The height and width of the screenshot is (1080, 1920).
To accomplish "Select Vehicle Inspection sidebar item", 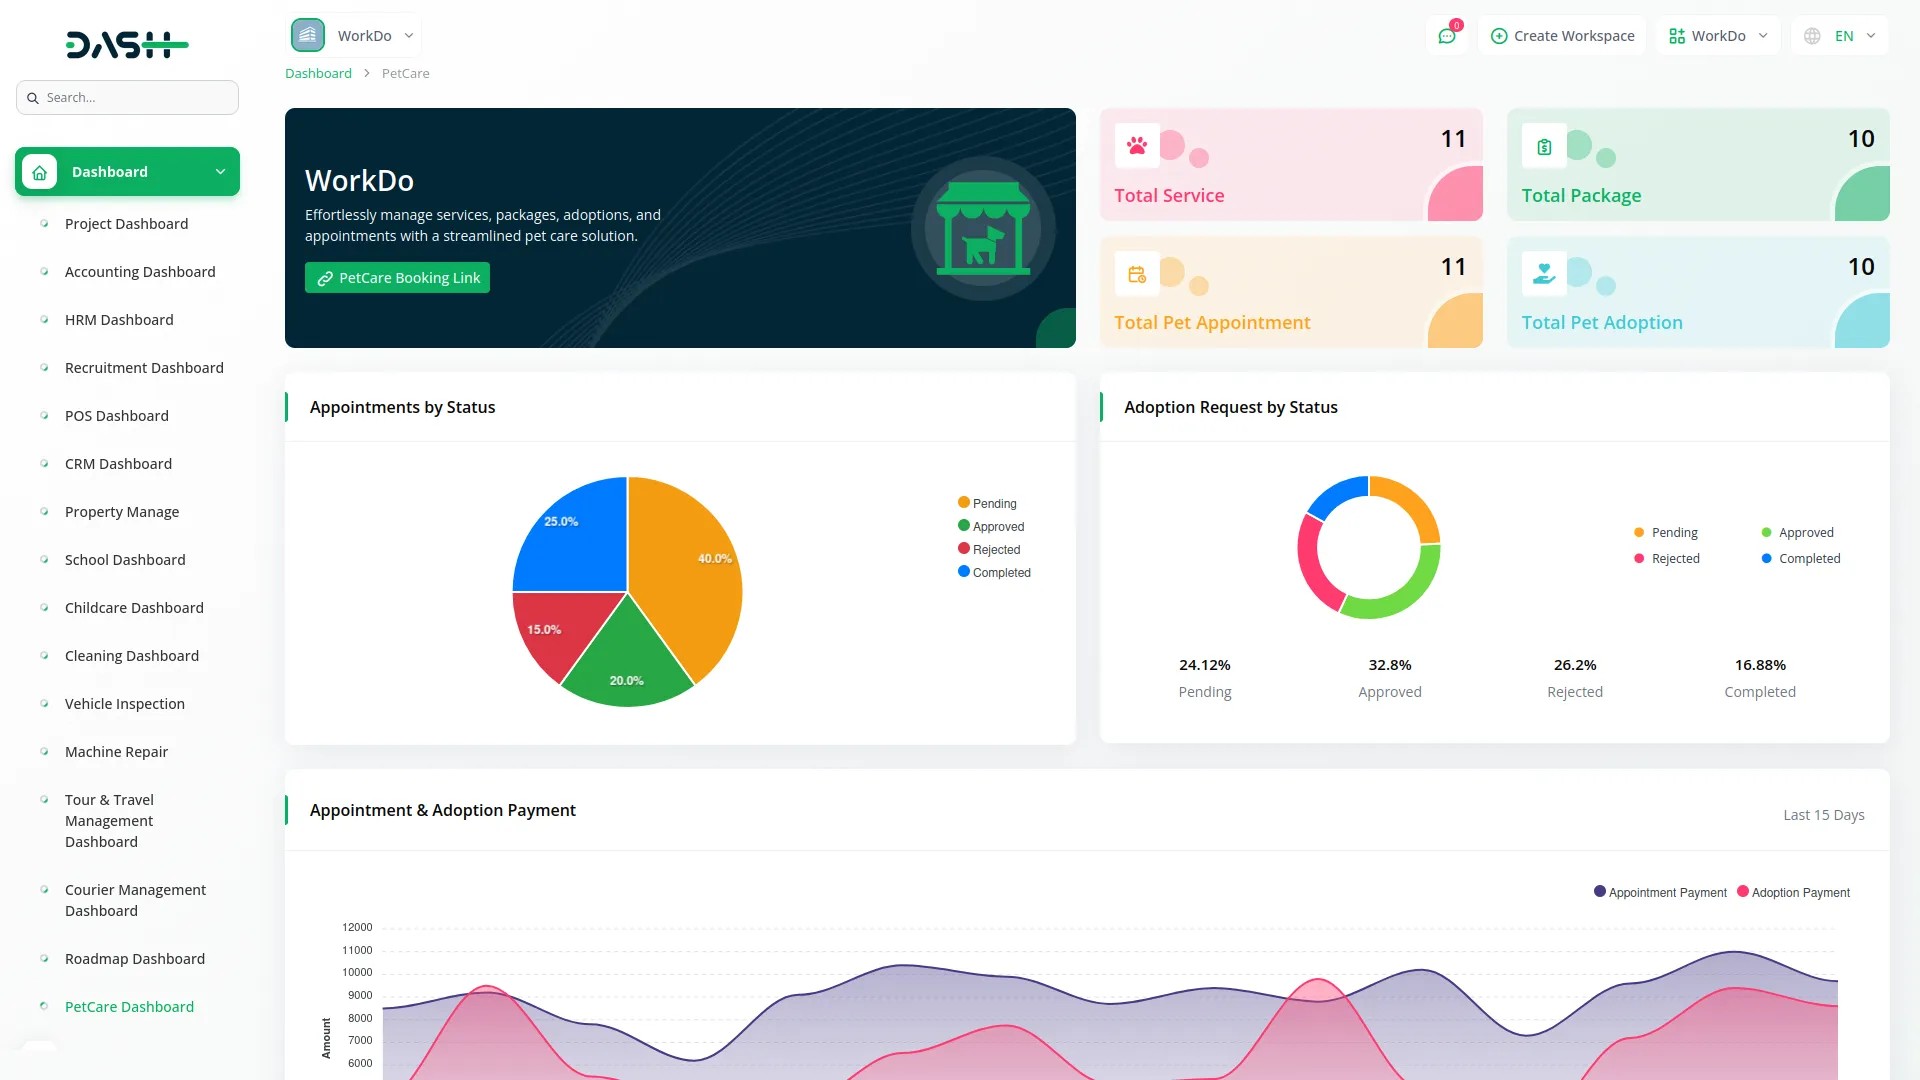I will 125,704.
